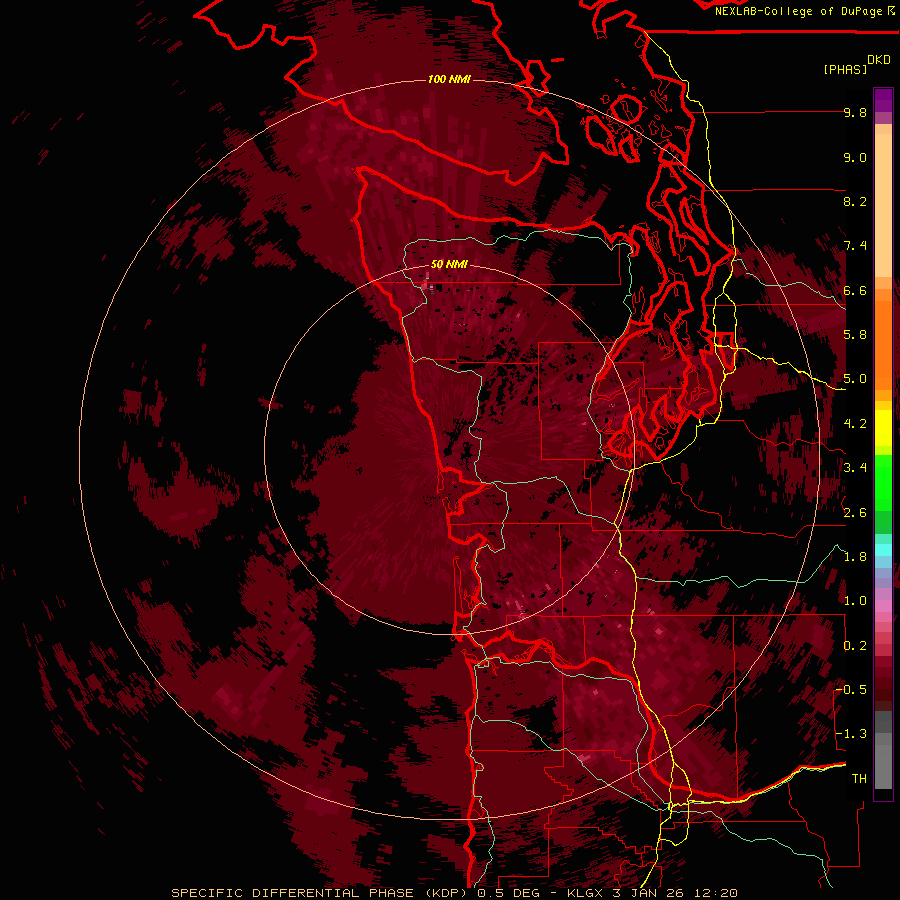Click the Specific Differential Phase caption text
900x900 pixels.
pos(454,893)
